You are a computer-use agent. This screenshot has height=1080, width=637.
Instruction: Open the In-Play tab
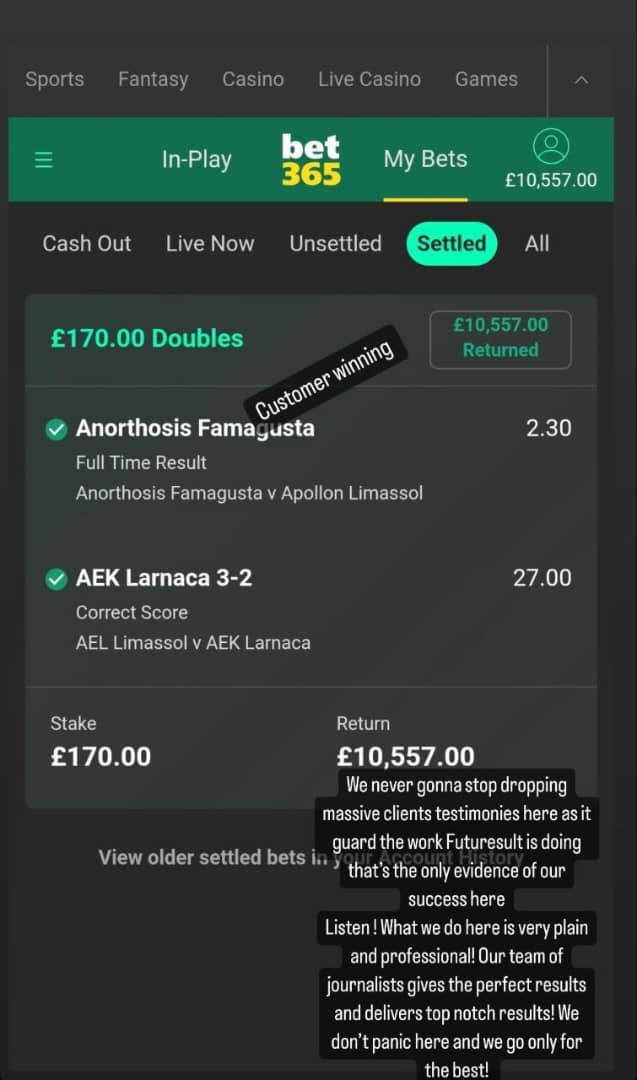coord(197,160)
